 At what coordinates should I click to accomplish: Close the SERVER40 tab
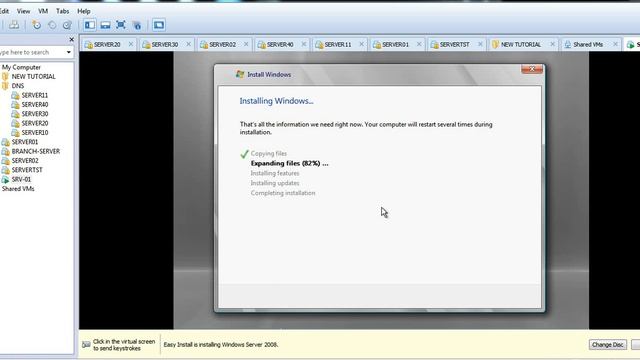[304, 44]
